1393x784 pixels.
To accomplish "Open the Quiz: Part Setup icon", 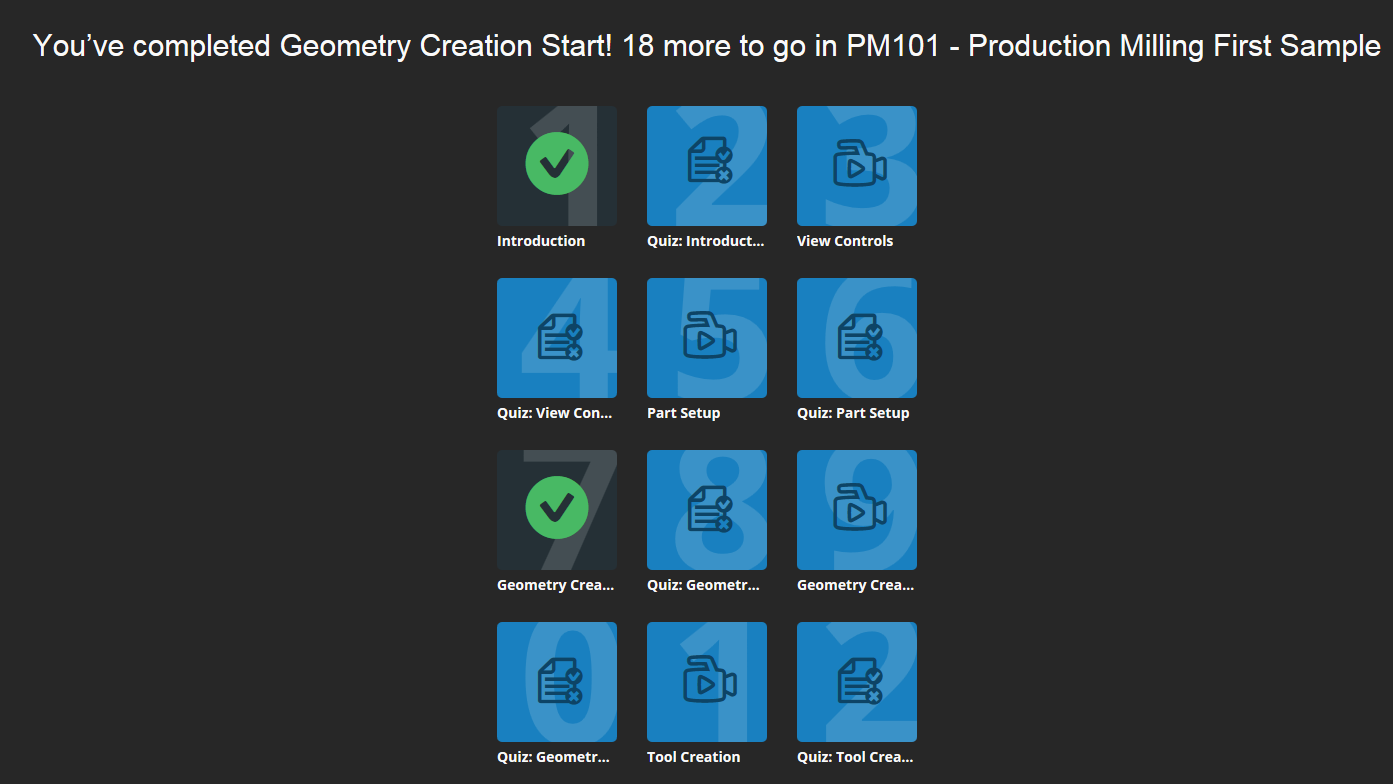I will (858, 337).
